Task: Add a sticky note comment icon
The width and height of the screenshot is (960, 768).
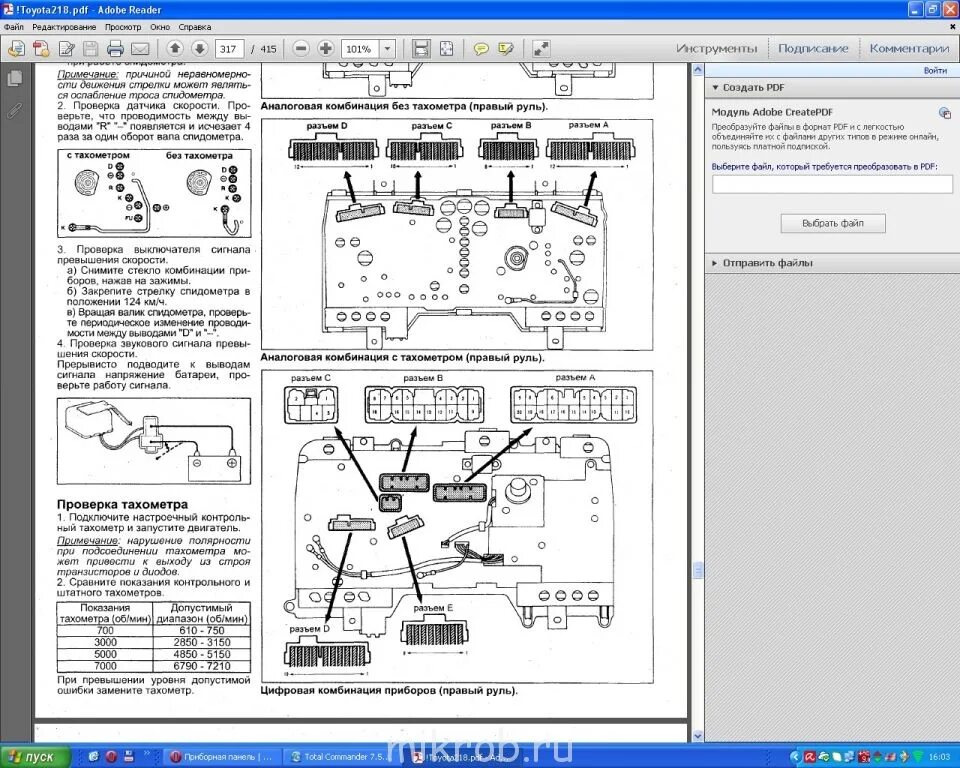Action: point(481,48)
